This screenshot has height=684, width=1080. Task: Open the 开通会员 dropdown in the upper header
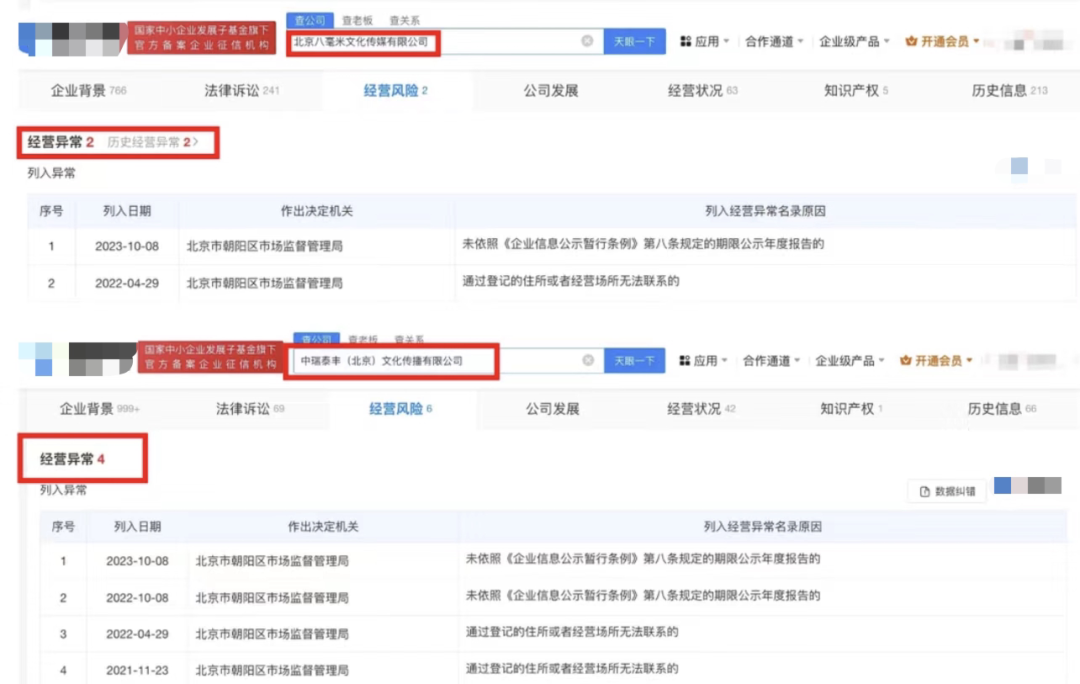975,42
